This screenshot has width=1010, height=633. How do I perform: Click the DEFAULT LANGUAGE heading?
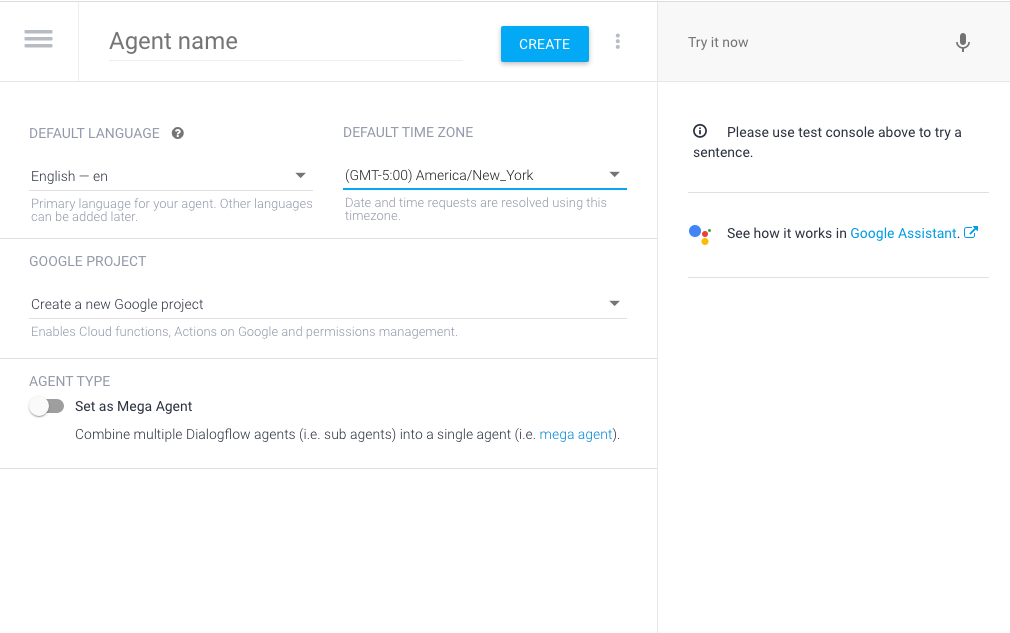point(94,133)
